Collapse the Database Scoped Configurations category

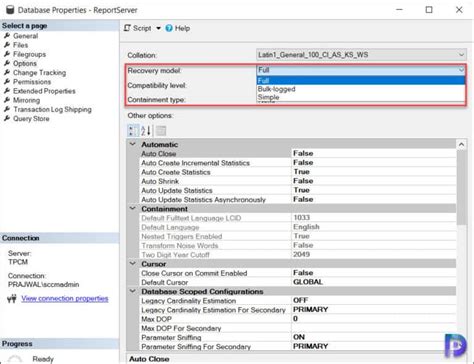pyautogui.click(x=133, y=291)
